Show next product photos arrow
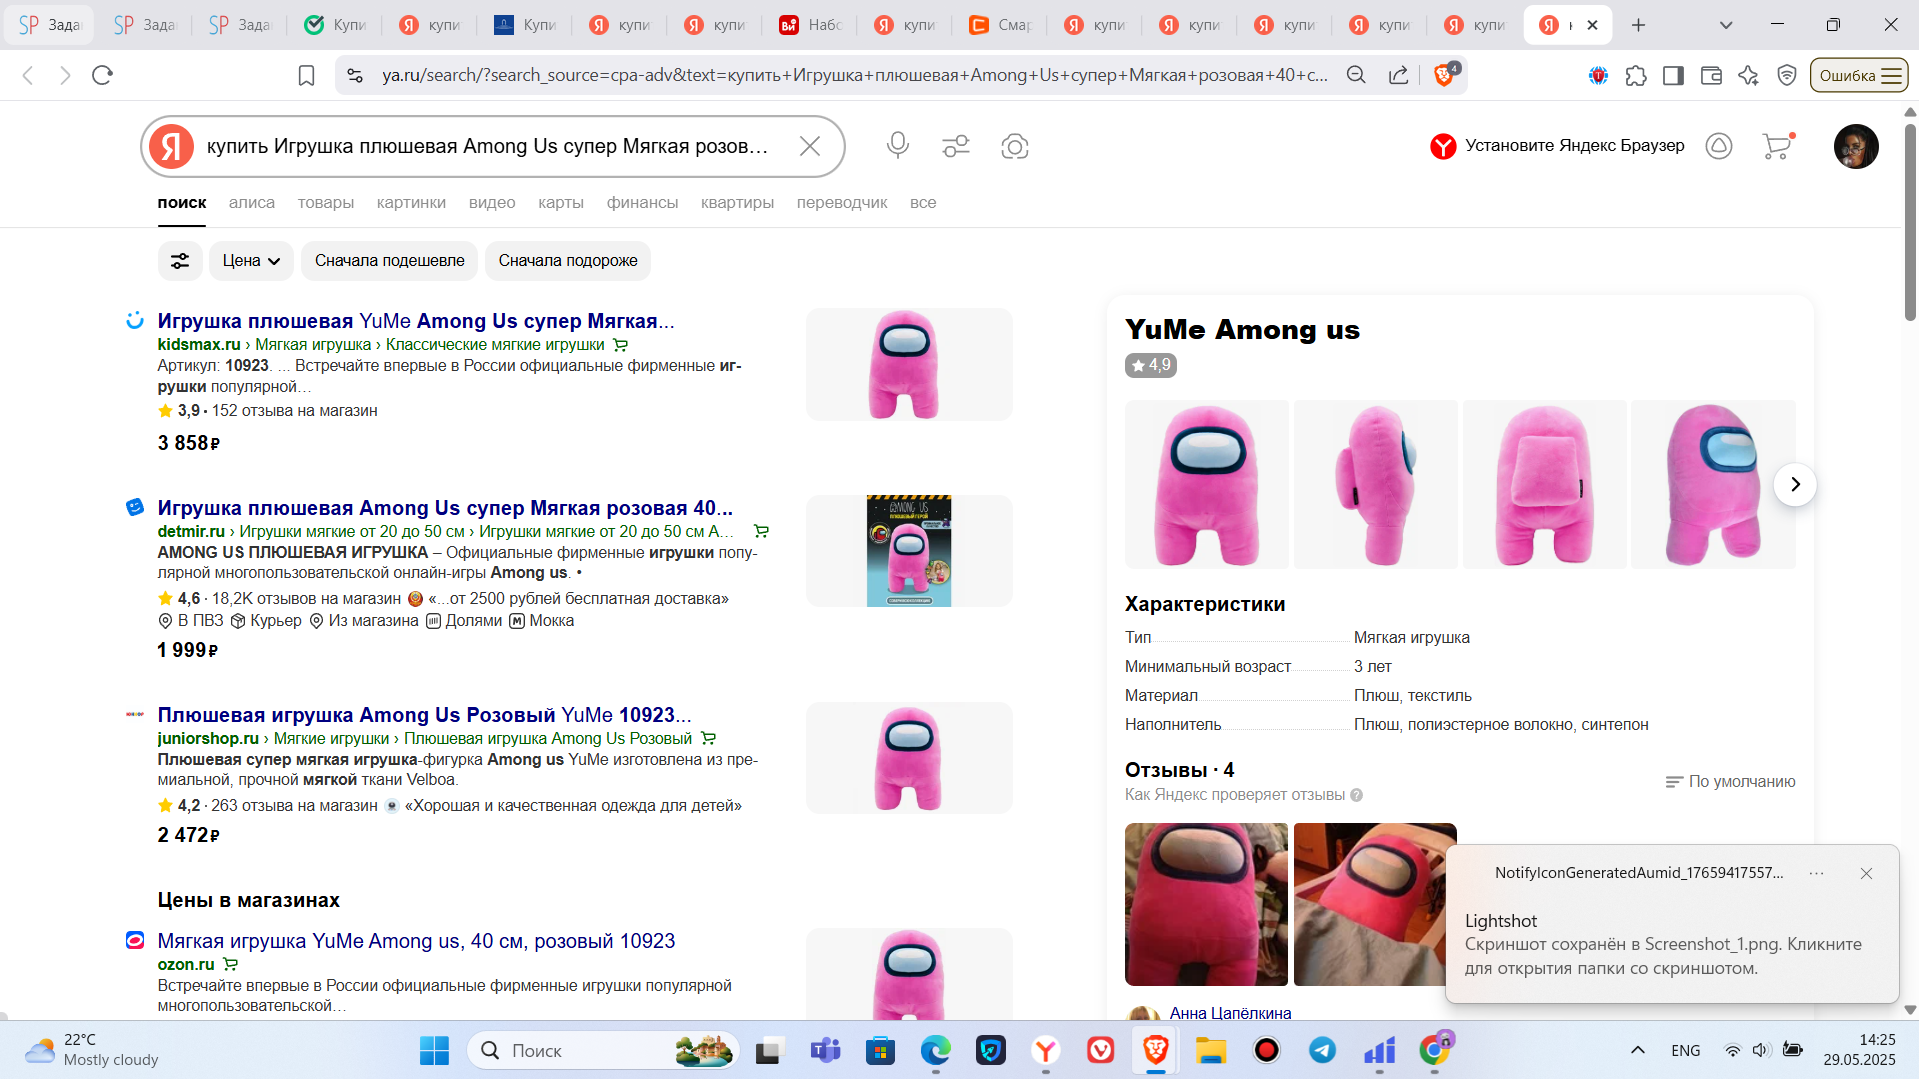This screenshot has height=1079, width=1919. tap(1795, 484)
